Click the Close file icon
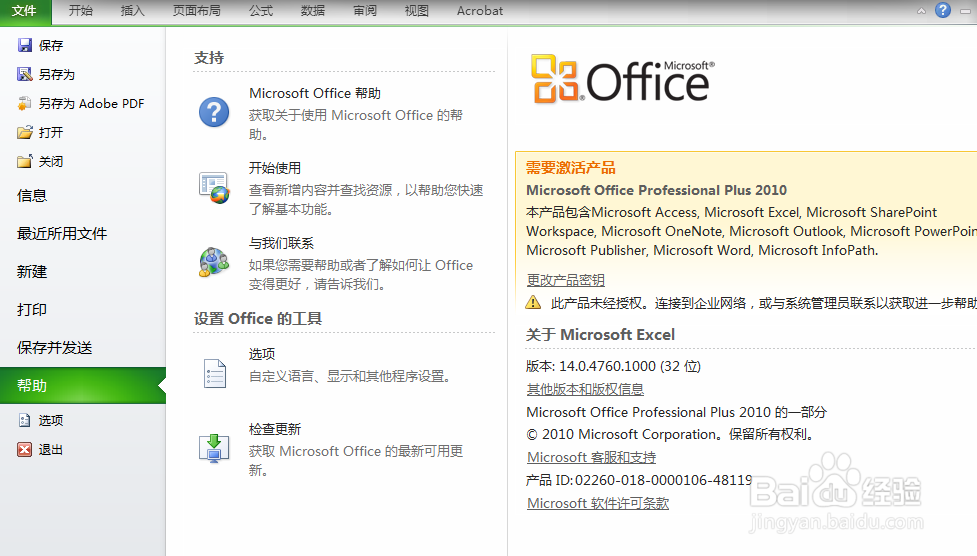Screen dimensions: 977x556 25,161
